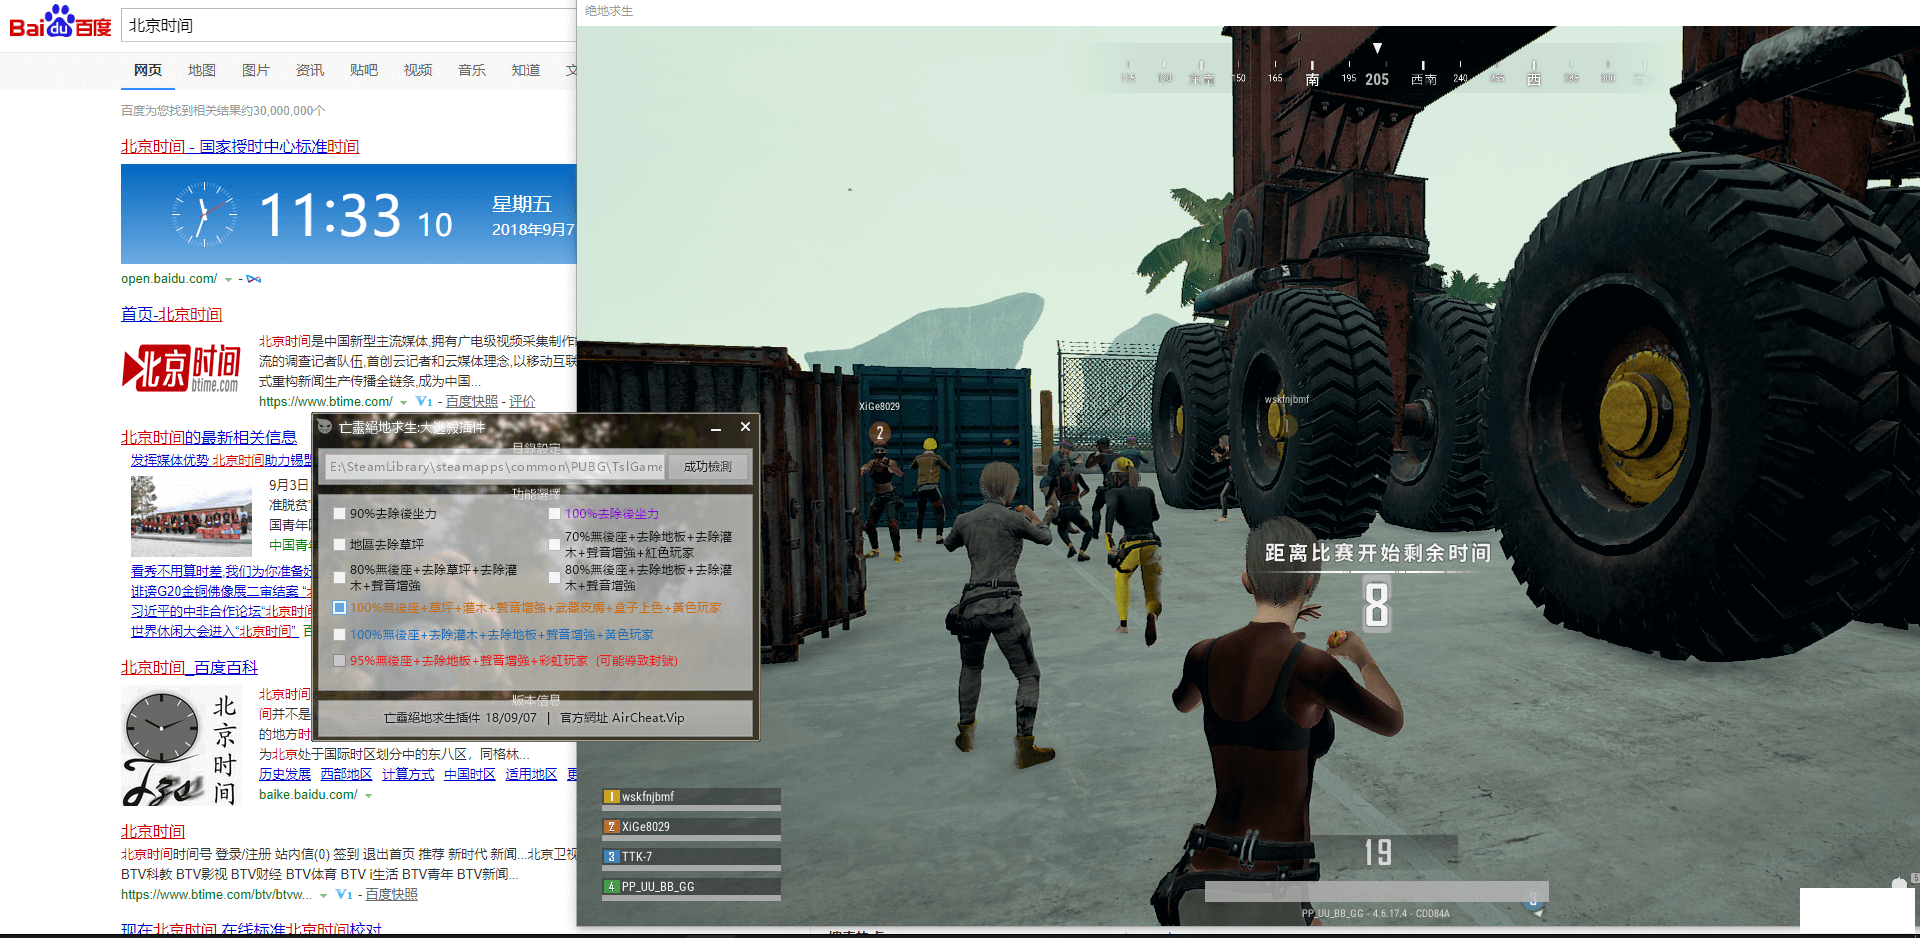Click the compass heading arrow marker at top

pos(1377,48)
